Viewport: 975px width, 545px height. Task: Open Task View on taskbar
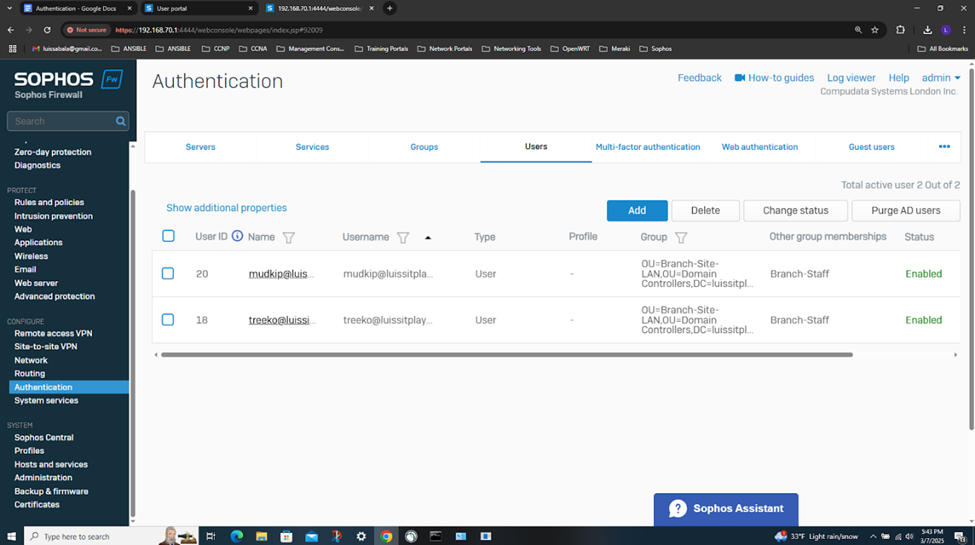click(211, 536)
